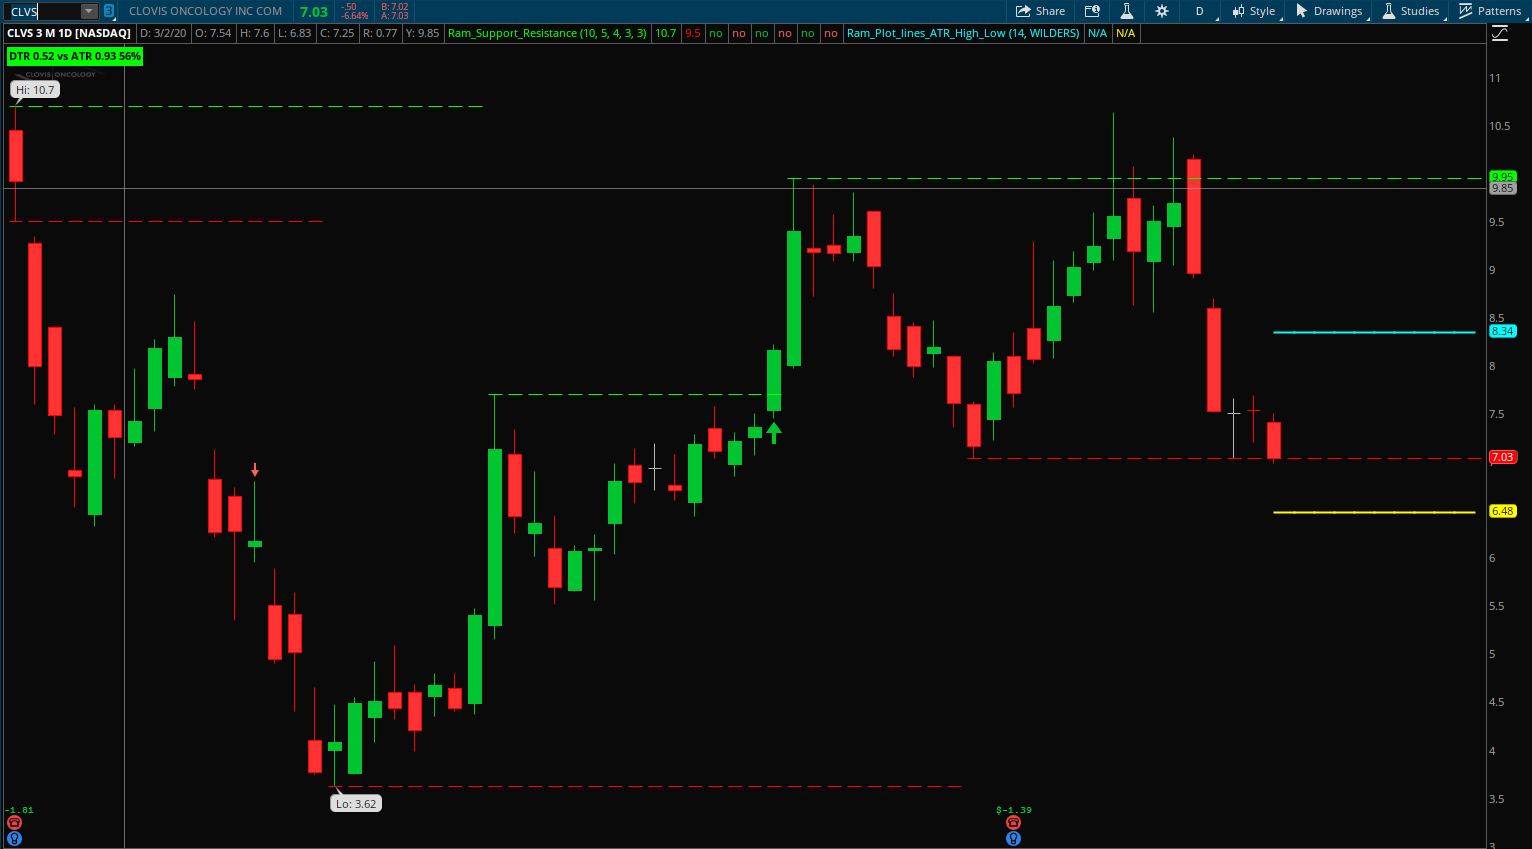The width and height of the screenshot is (1532, 849).
Task: Click into the CLVS symbol input field
Action: (x=42, y=11)
